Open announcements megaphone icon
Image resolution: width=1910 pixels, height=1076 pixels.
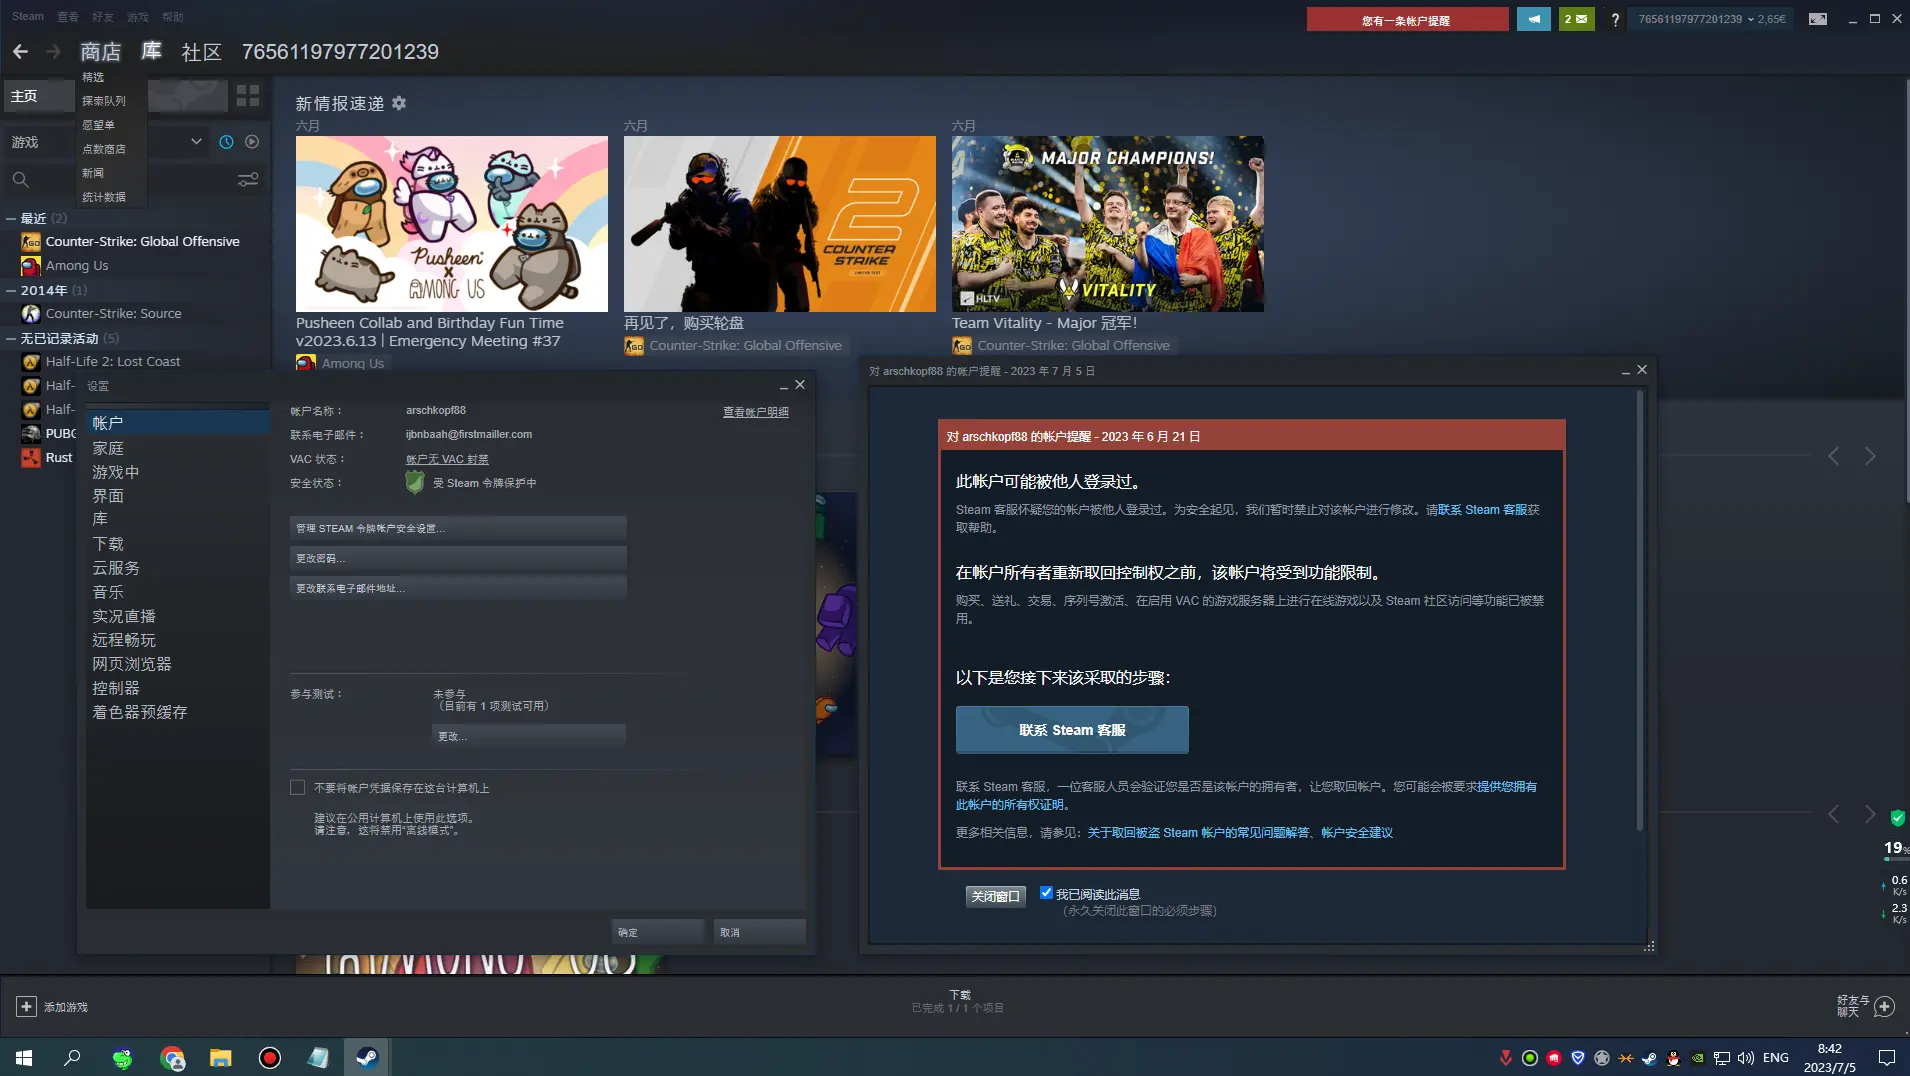point(1533,19)
